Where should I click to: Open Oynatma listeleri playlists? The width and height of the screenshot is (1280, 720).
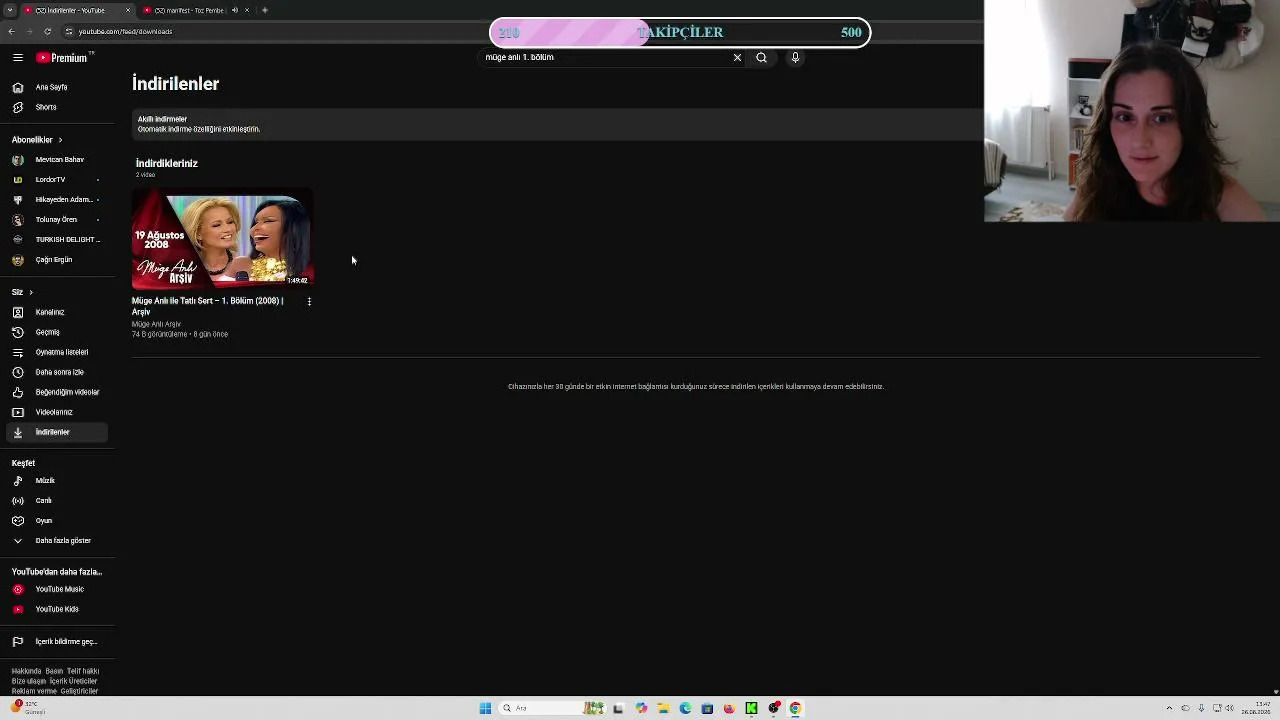(57, 352)
